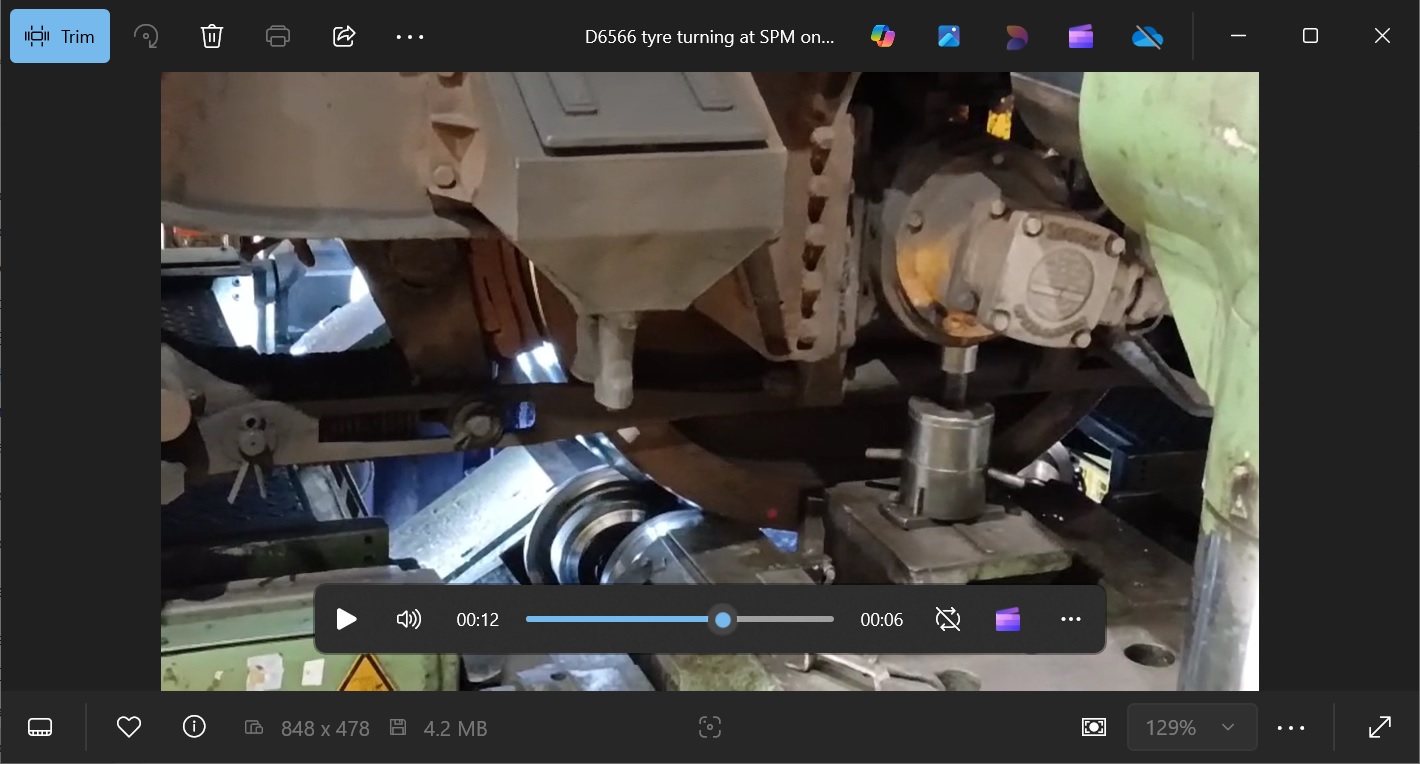The width and height of the screenshot is (1420, 764).
Task: Rotate the video with the rotate icon
Action: [146, 36]
